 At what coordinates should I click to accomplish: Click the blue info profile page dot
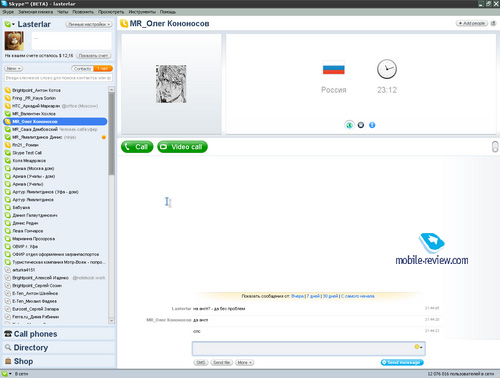372,125
